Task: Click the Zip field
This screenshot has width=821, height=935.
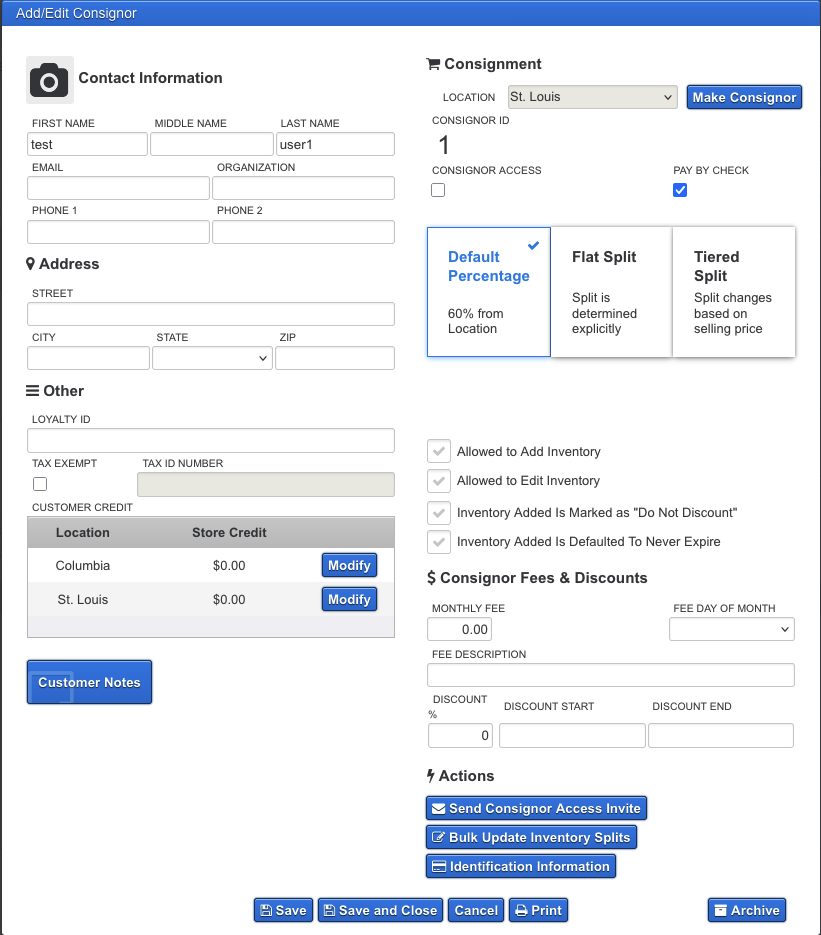Action: tap(335, 358)
